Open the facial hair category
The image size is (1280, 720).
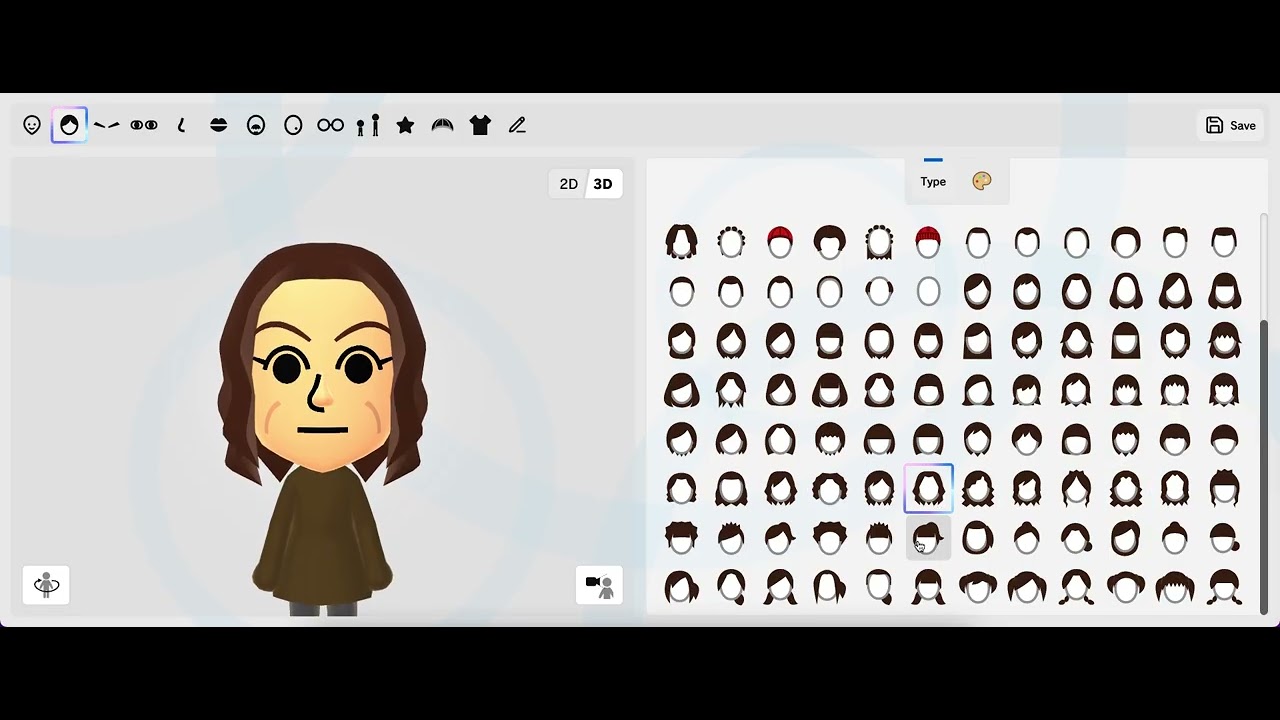256,125
